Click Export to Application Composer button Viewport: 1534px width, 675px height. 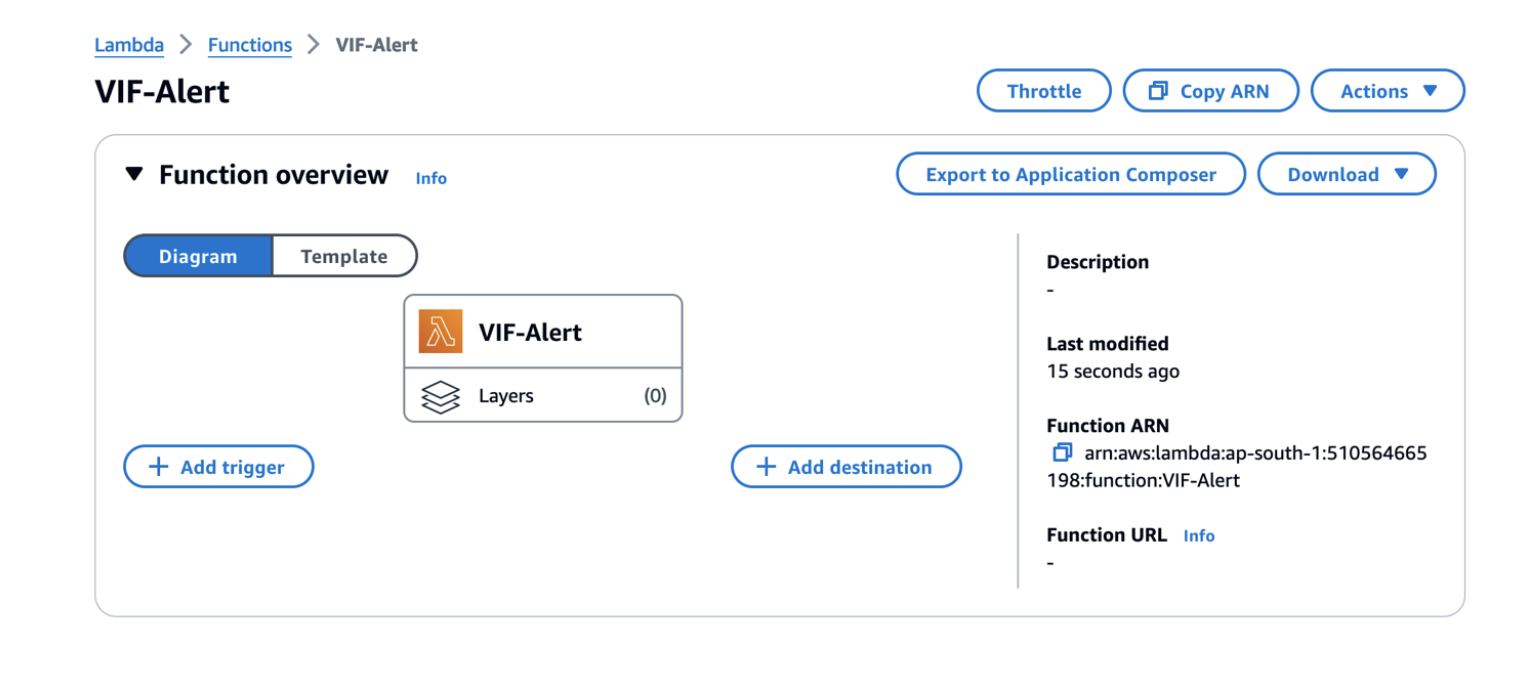click(1070, 174)
